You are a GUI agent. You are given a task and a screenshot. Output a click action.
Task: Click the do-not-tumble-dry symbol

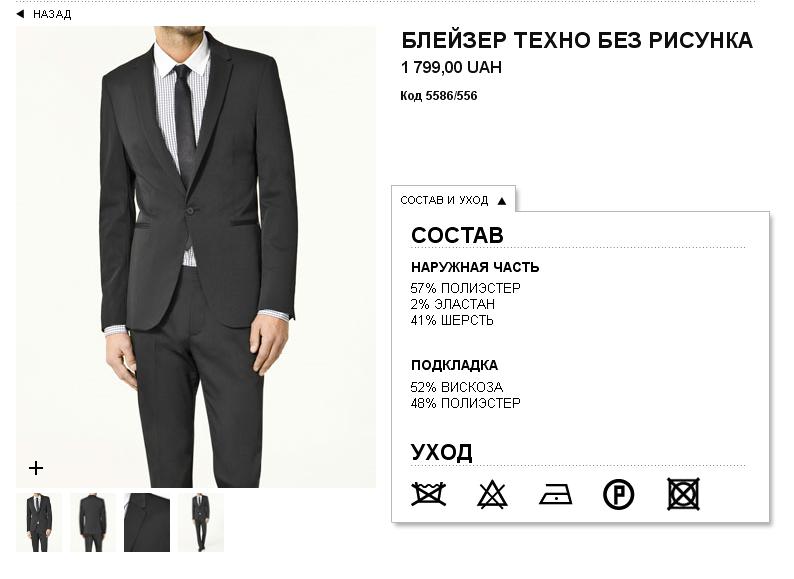pos(682,494)
